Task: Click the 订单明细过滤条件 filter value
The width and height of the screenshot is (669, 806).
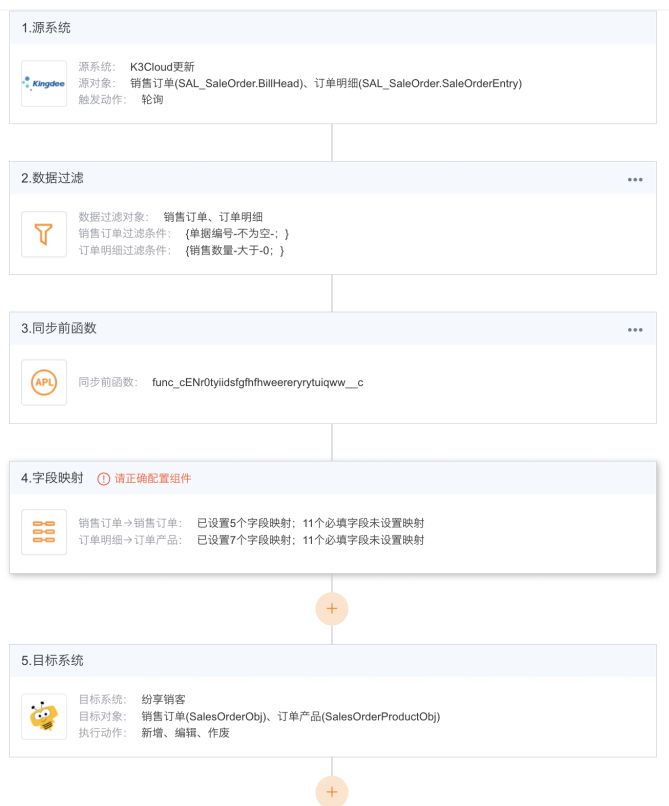Action: tap(235, 250)
